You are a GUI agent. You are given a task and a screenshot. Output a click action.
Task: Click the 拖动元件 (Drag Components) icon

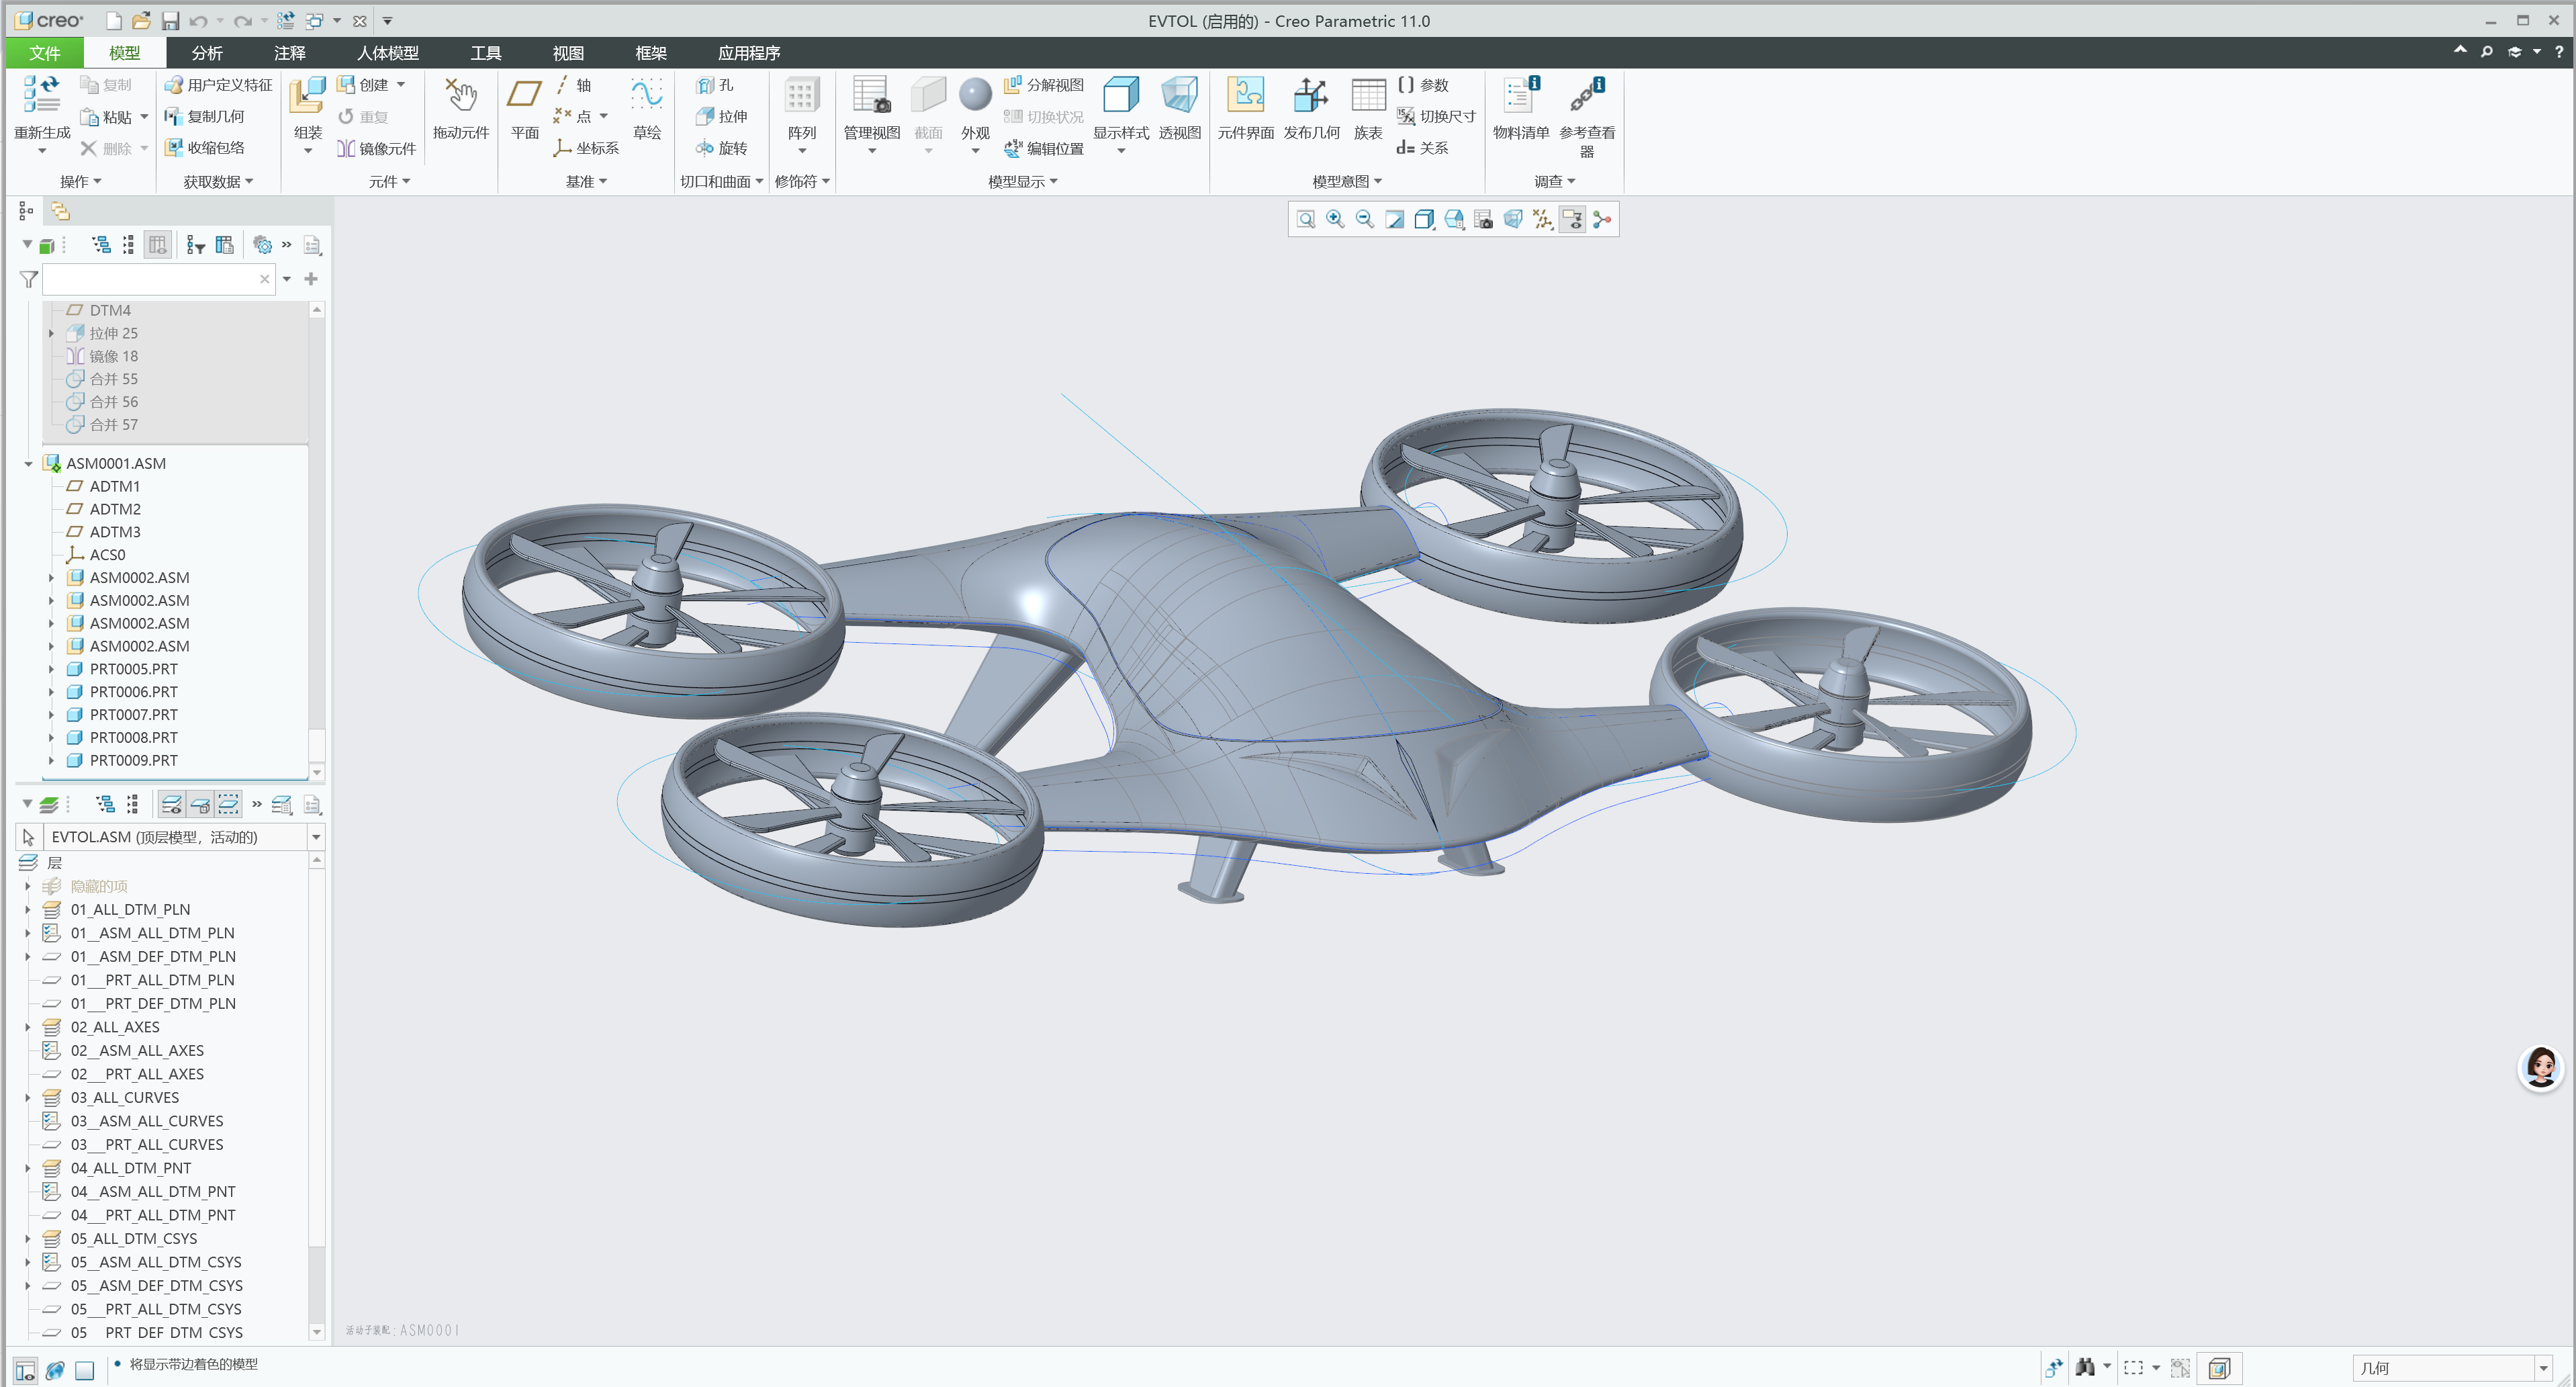coord(461,96)
